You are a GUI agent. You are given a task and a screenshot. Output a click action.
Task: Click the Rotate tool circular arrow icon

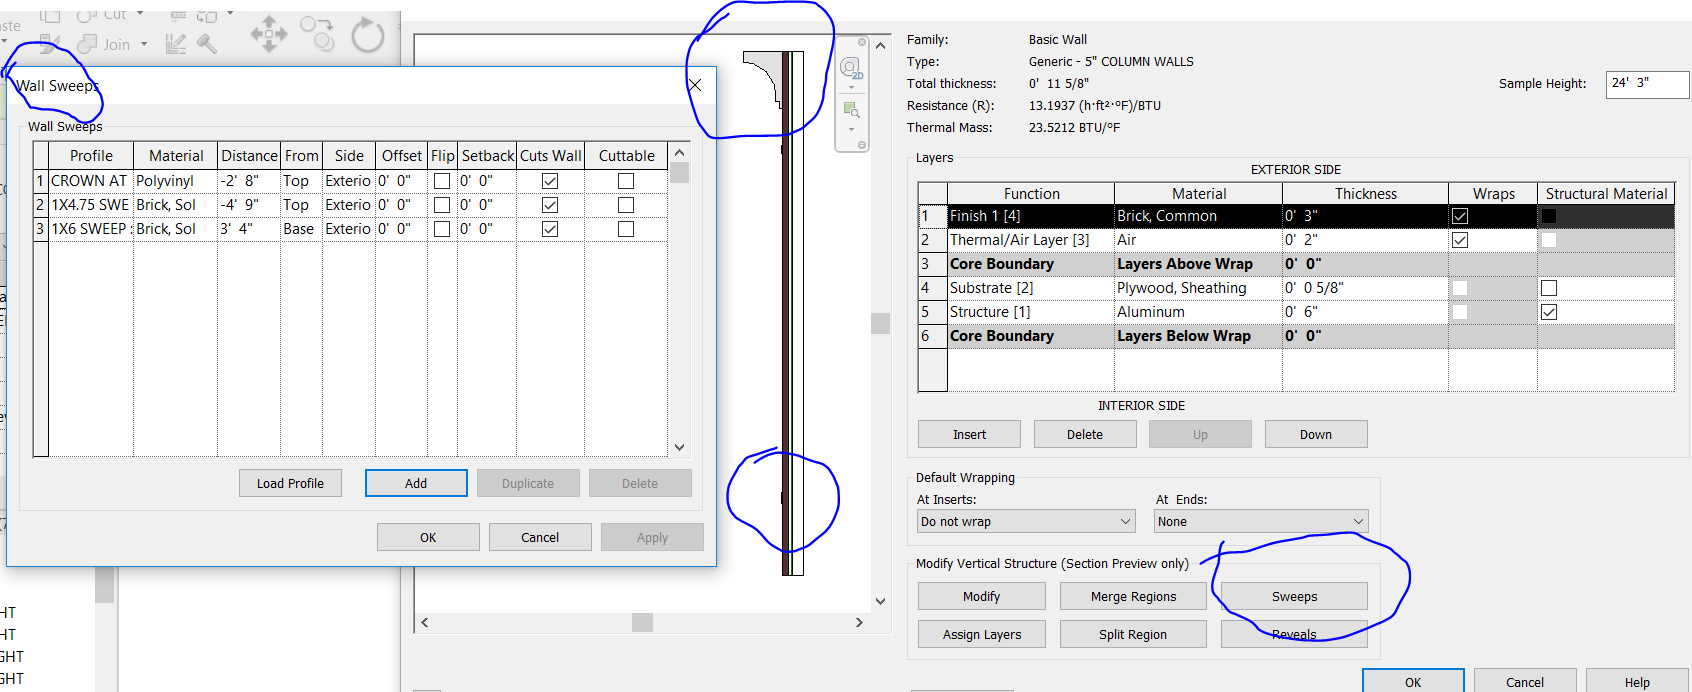pyautogui.click(x=367, y=35)
